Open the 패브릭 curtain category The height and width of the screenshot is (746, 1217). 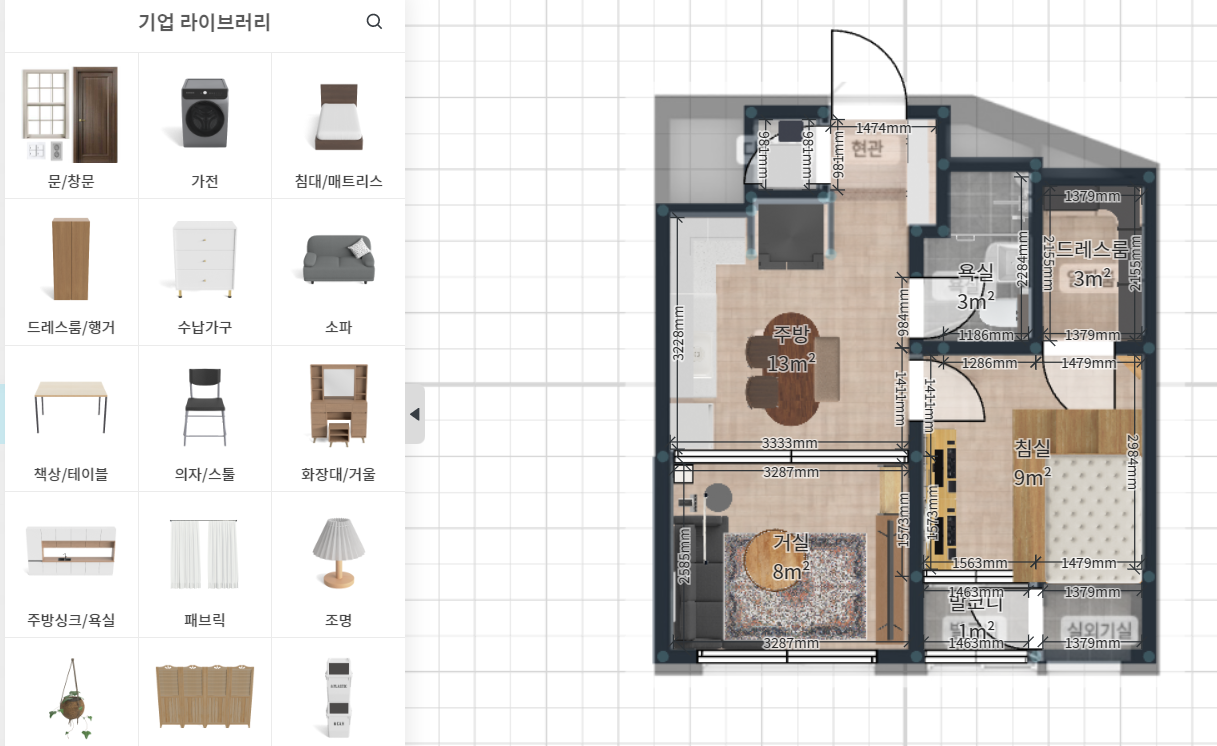[205, 564]
